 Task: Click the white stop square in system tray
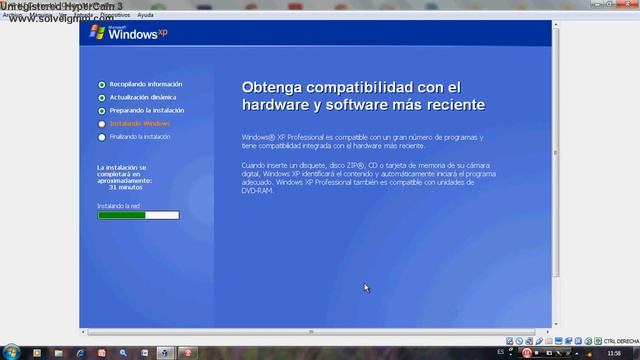(x=537, y=353)
